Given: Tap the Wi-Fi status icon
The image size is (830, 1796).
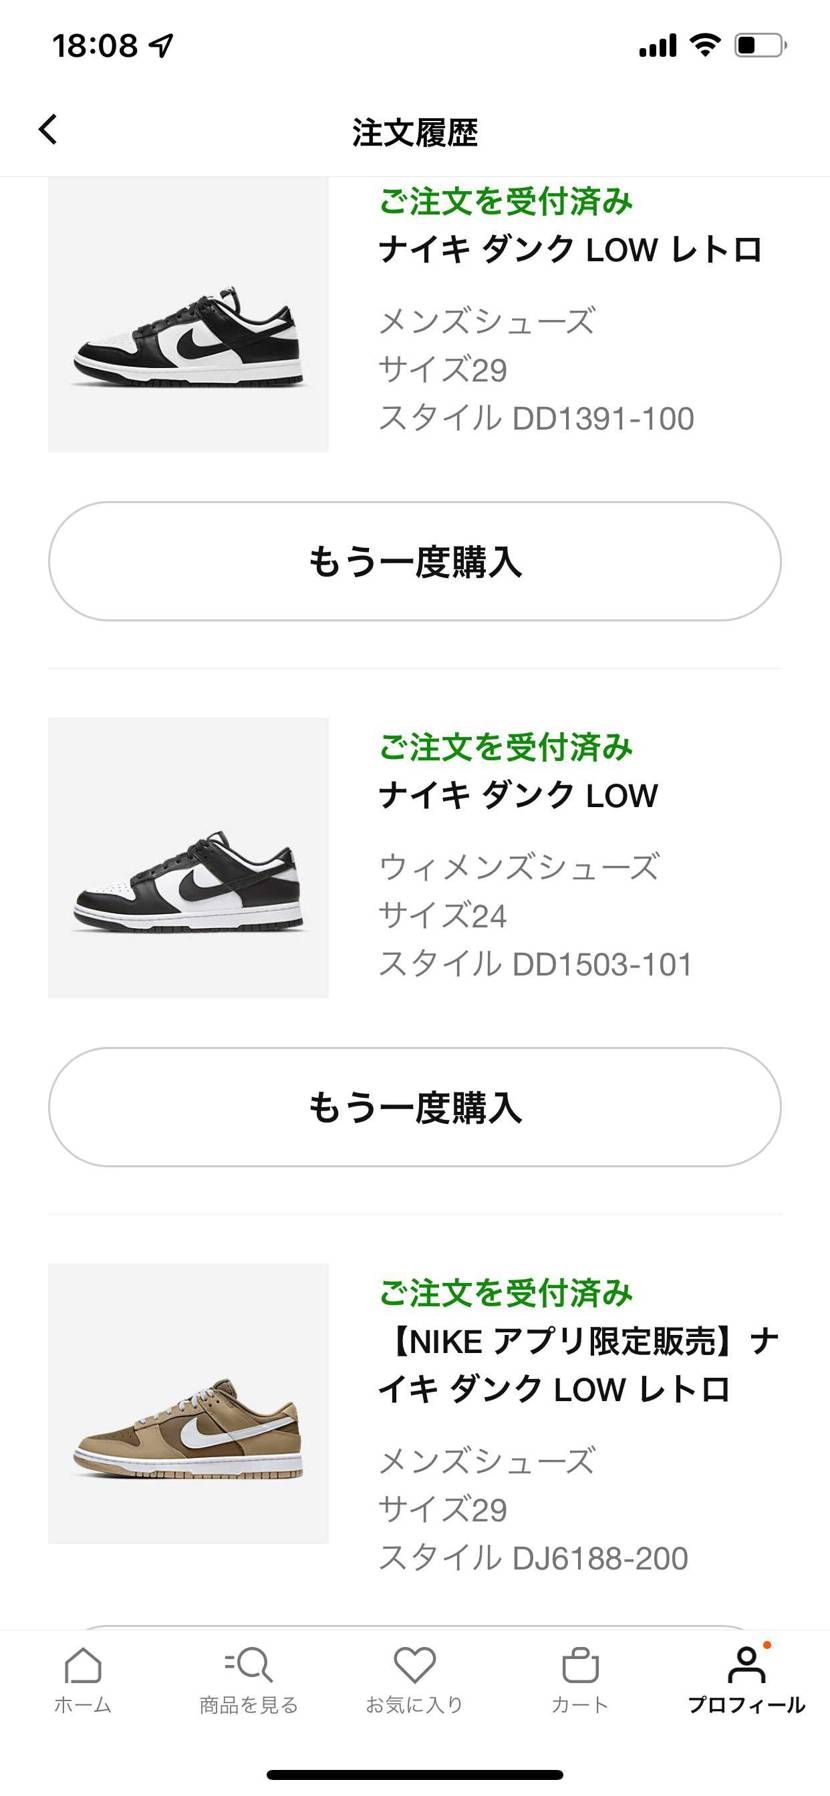Looking at the screenshot, I should (705, 45).
